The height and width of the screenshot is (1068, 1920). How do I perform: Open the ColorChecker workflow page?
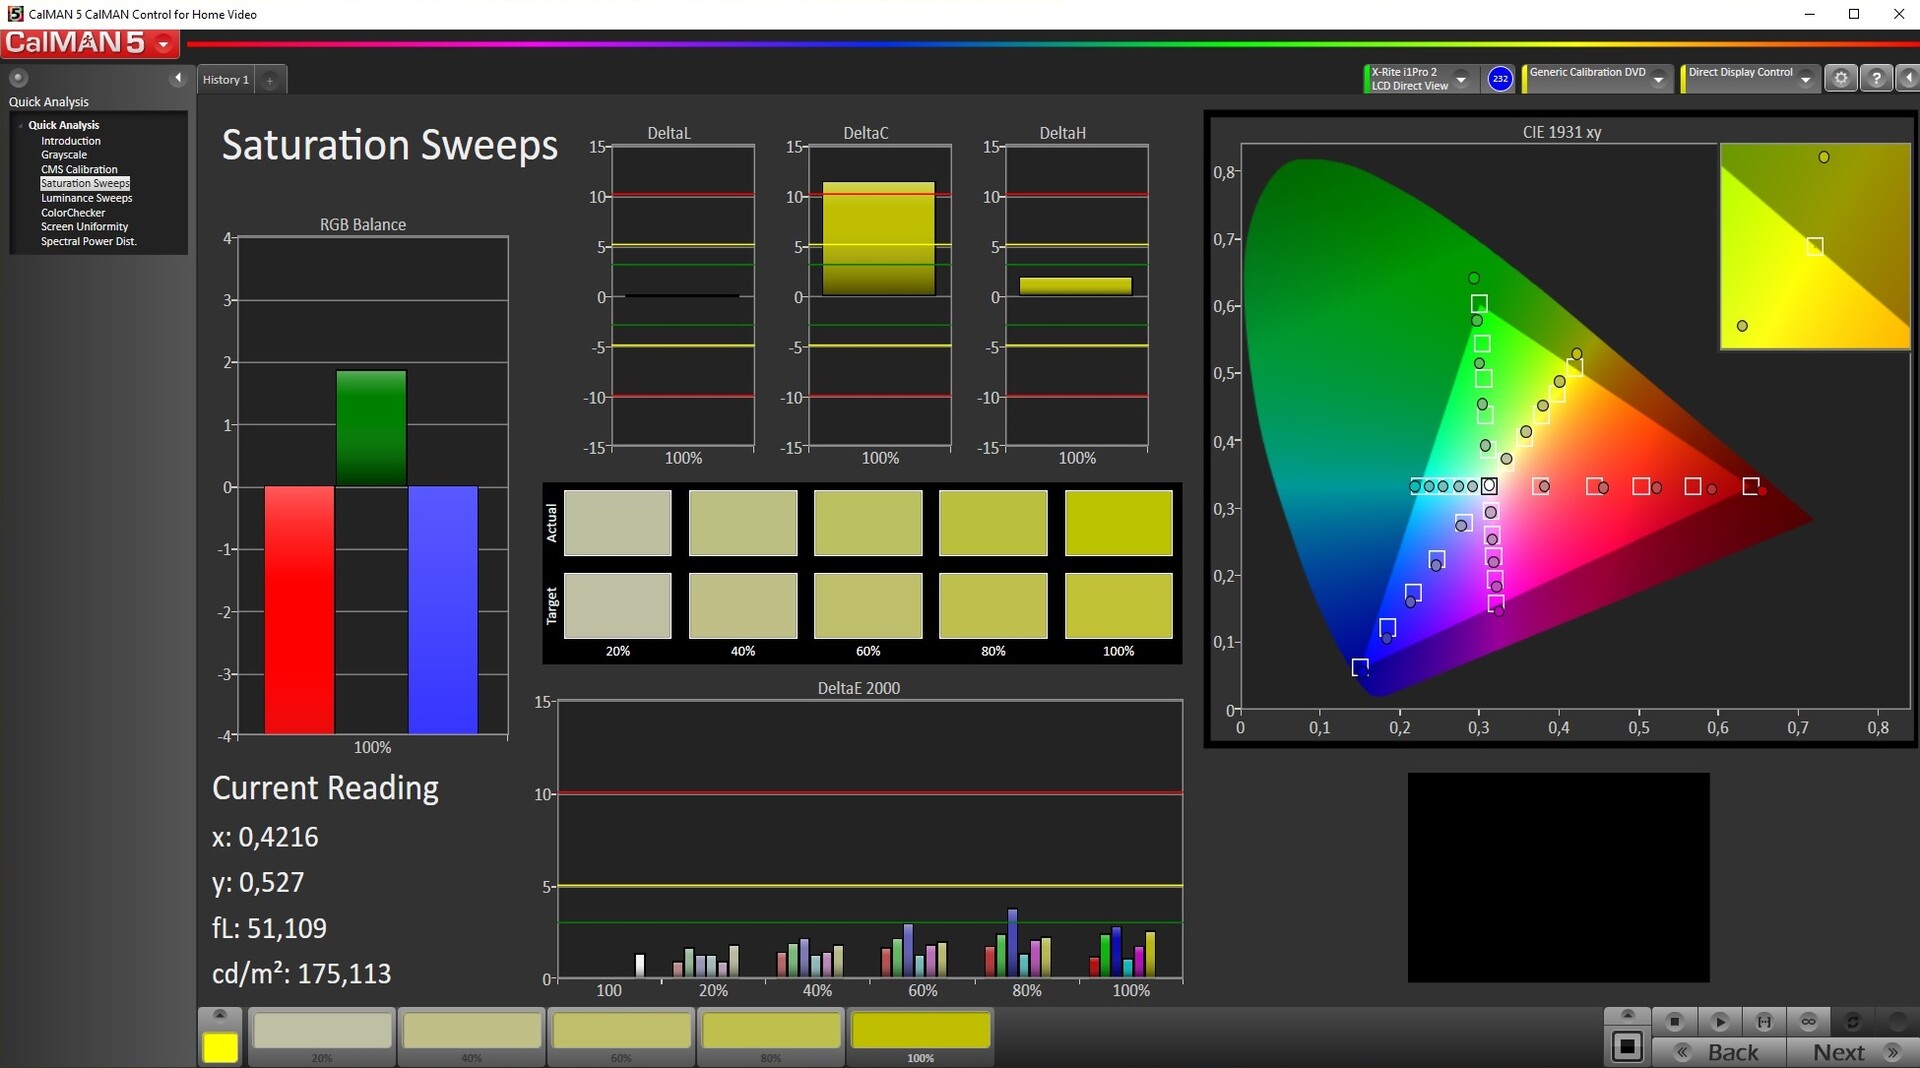click(x=73, y=213)
